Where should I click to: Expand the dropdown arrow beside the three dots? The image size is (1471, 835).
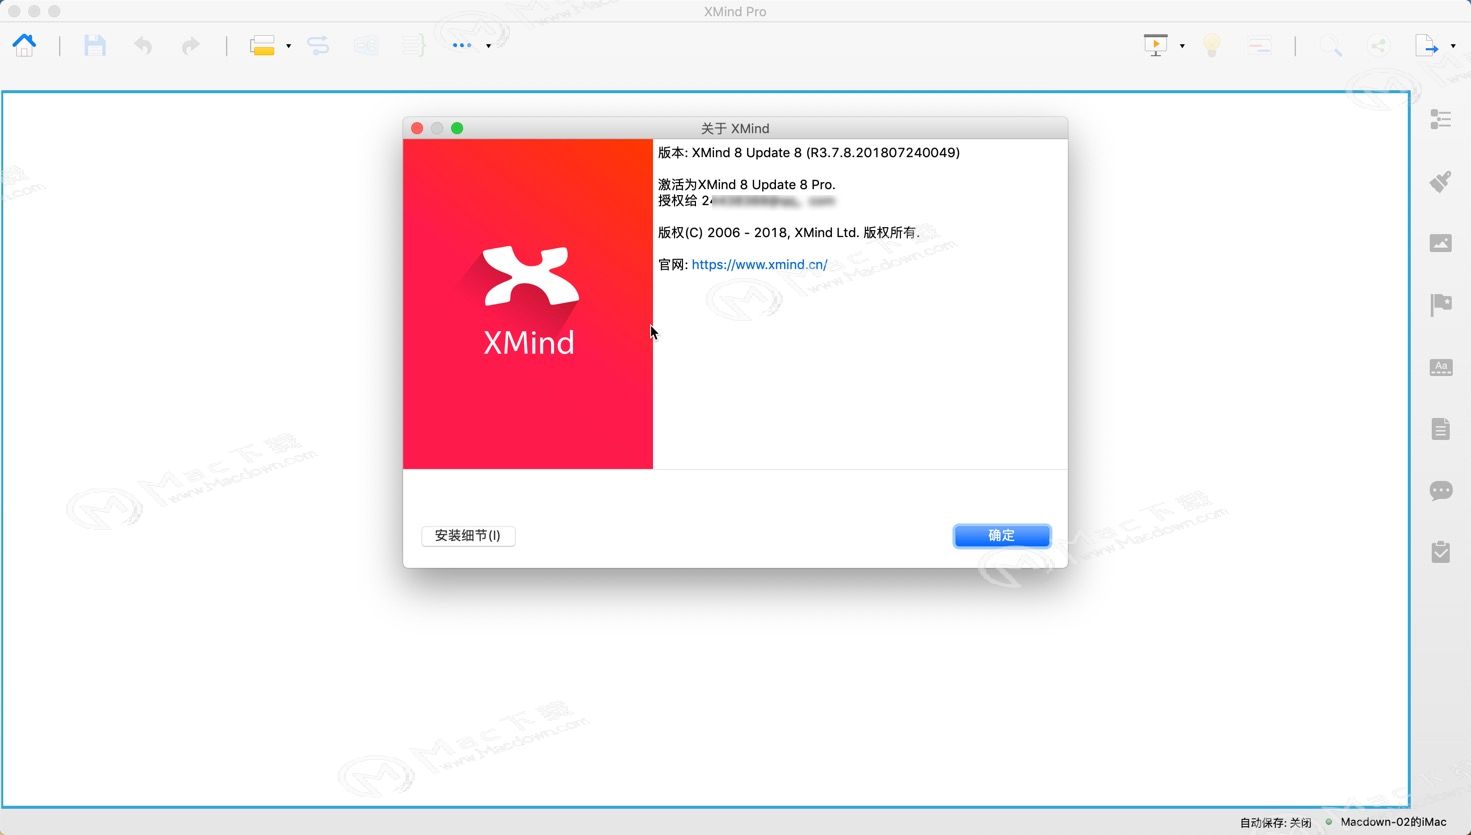[488, 46]
